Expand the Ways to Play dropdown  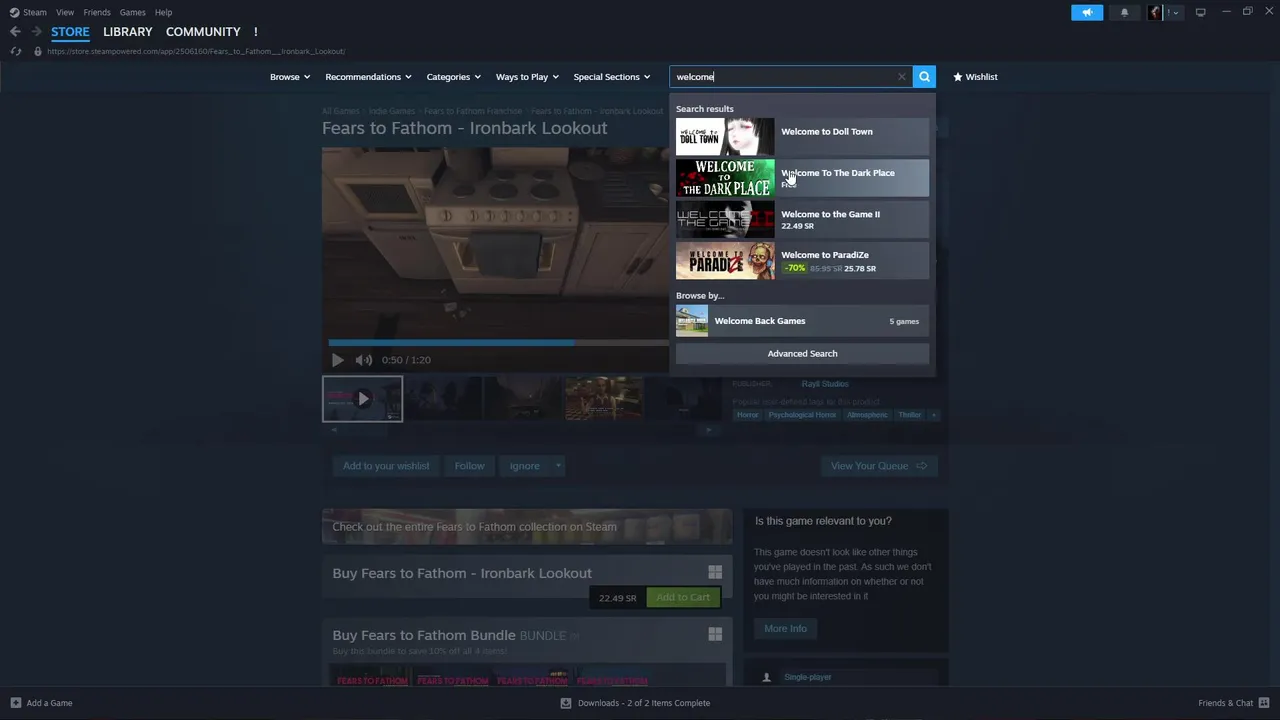[528, 76]
